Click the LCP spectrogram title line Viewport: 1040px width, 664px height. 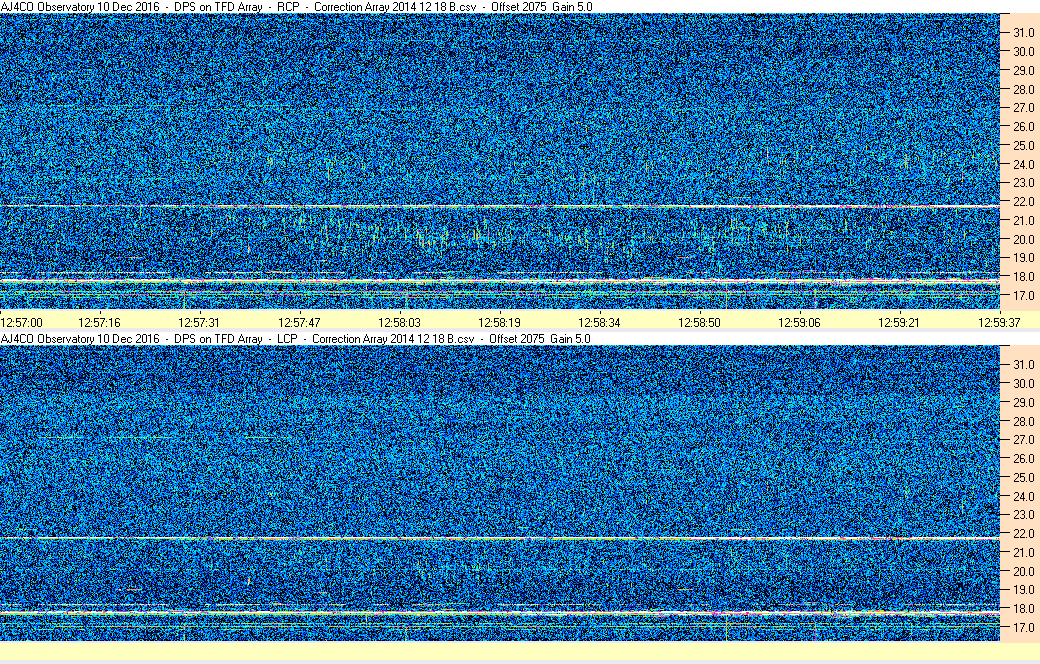point(295,339)
